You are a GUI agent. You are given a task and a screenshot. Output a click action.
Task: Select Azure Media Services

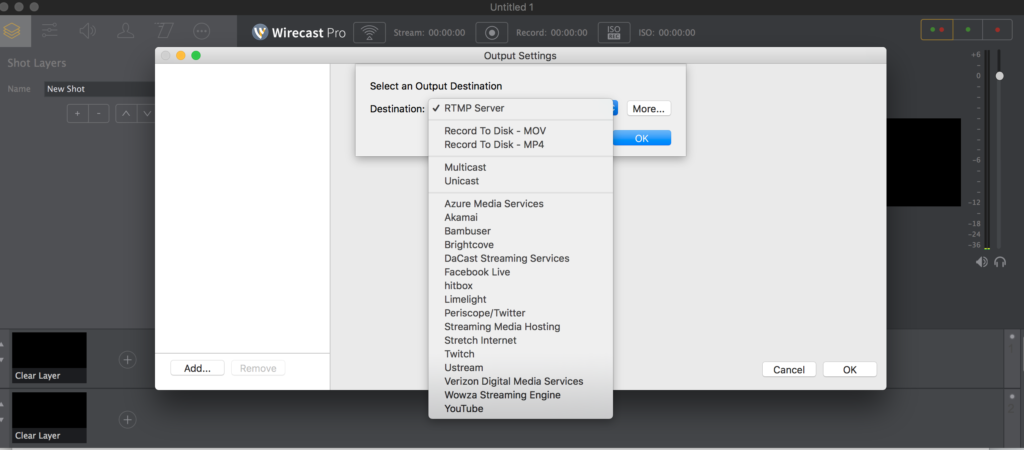pyautogui.click(x=520, y=204)
